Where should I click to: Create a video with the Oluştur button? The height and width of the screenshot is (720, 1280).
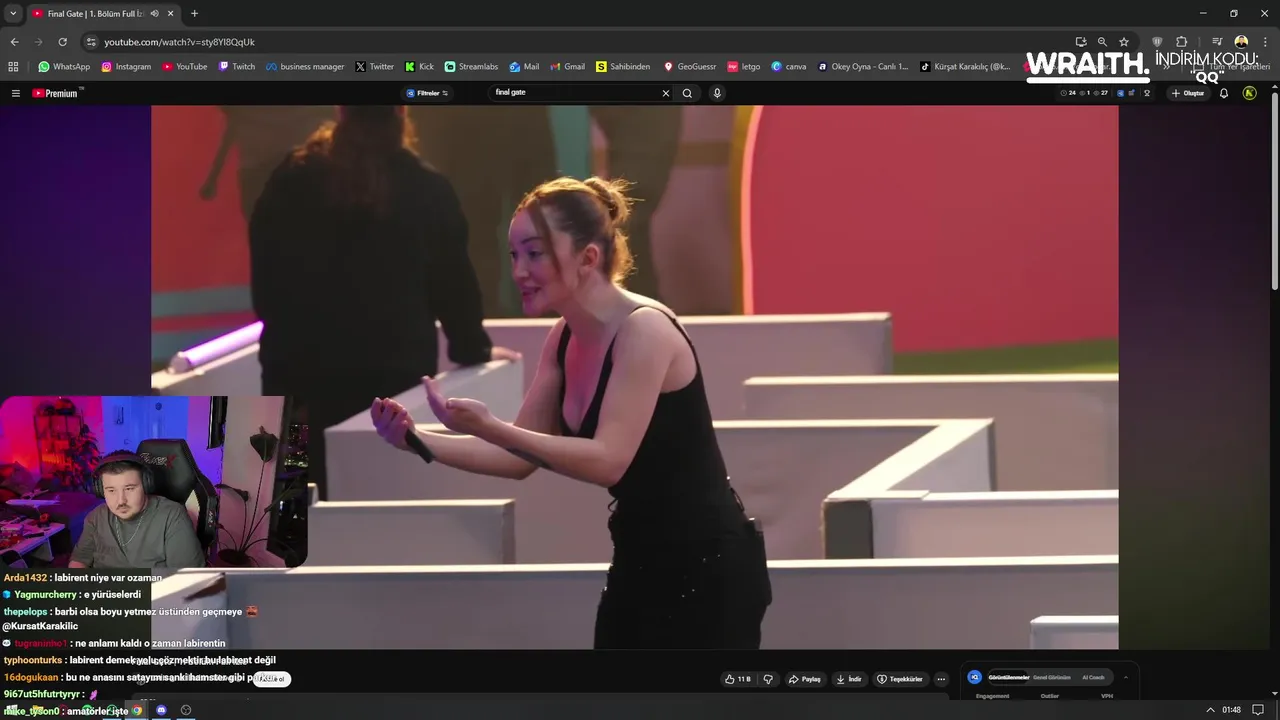click(1188, 93)
